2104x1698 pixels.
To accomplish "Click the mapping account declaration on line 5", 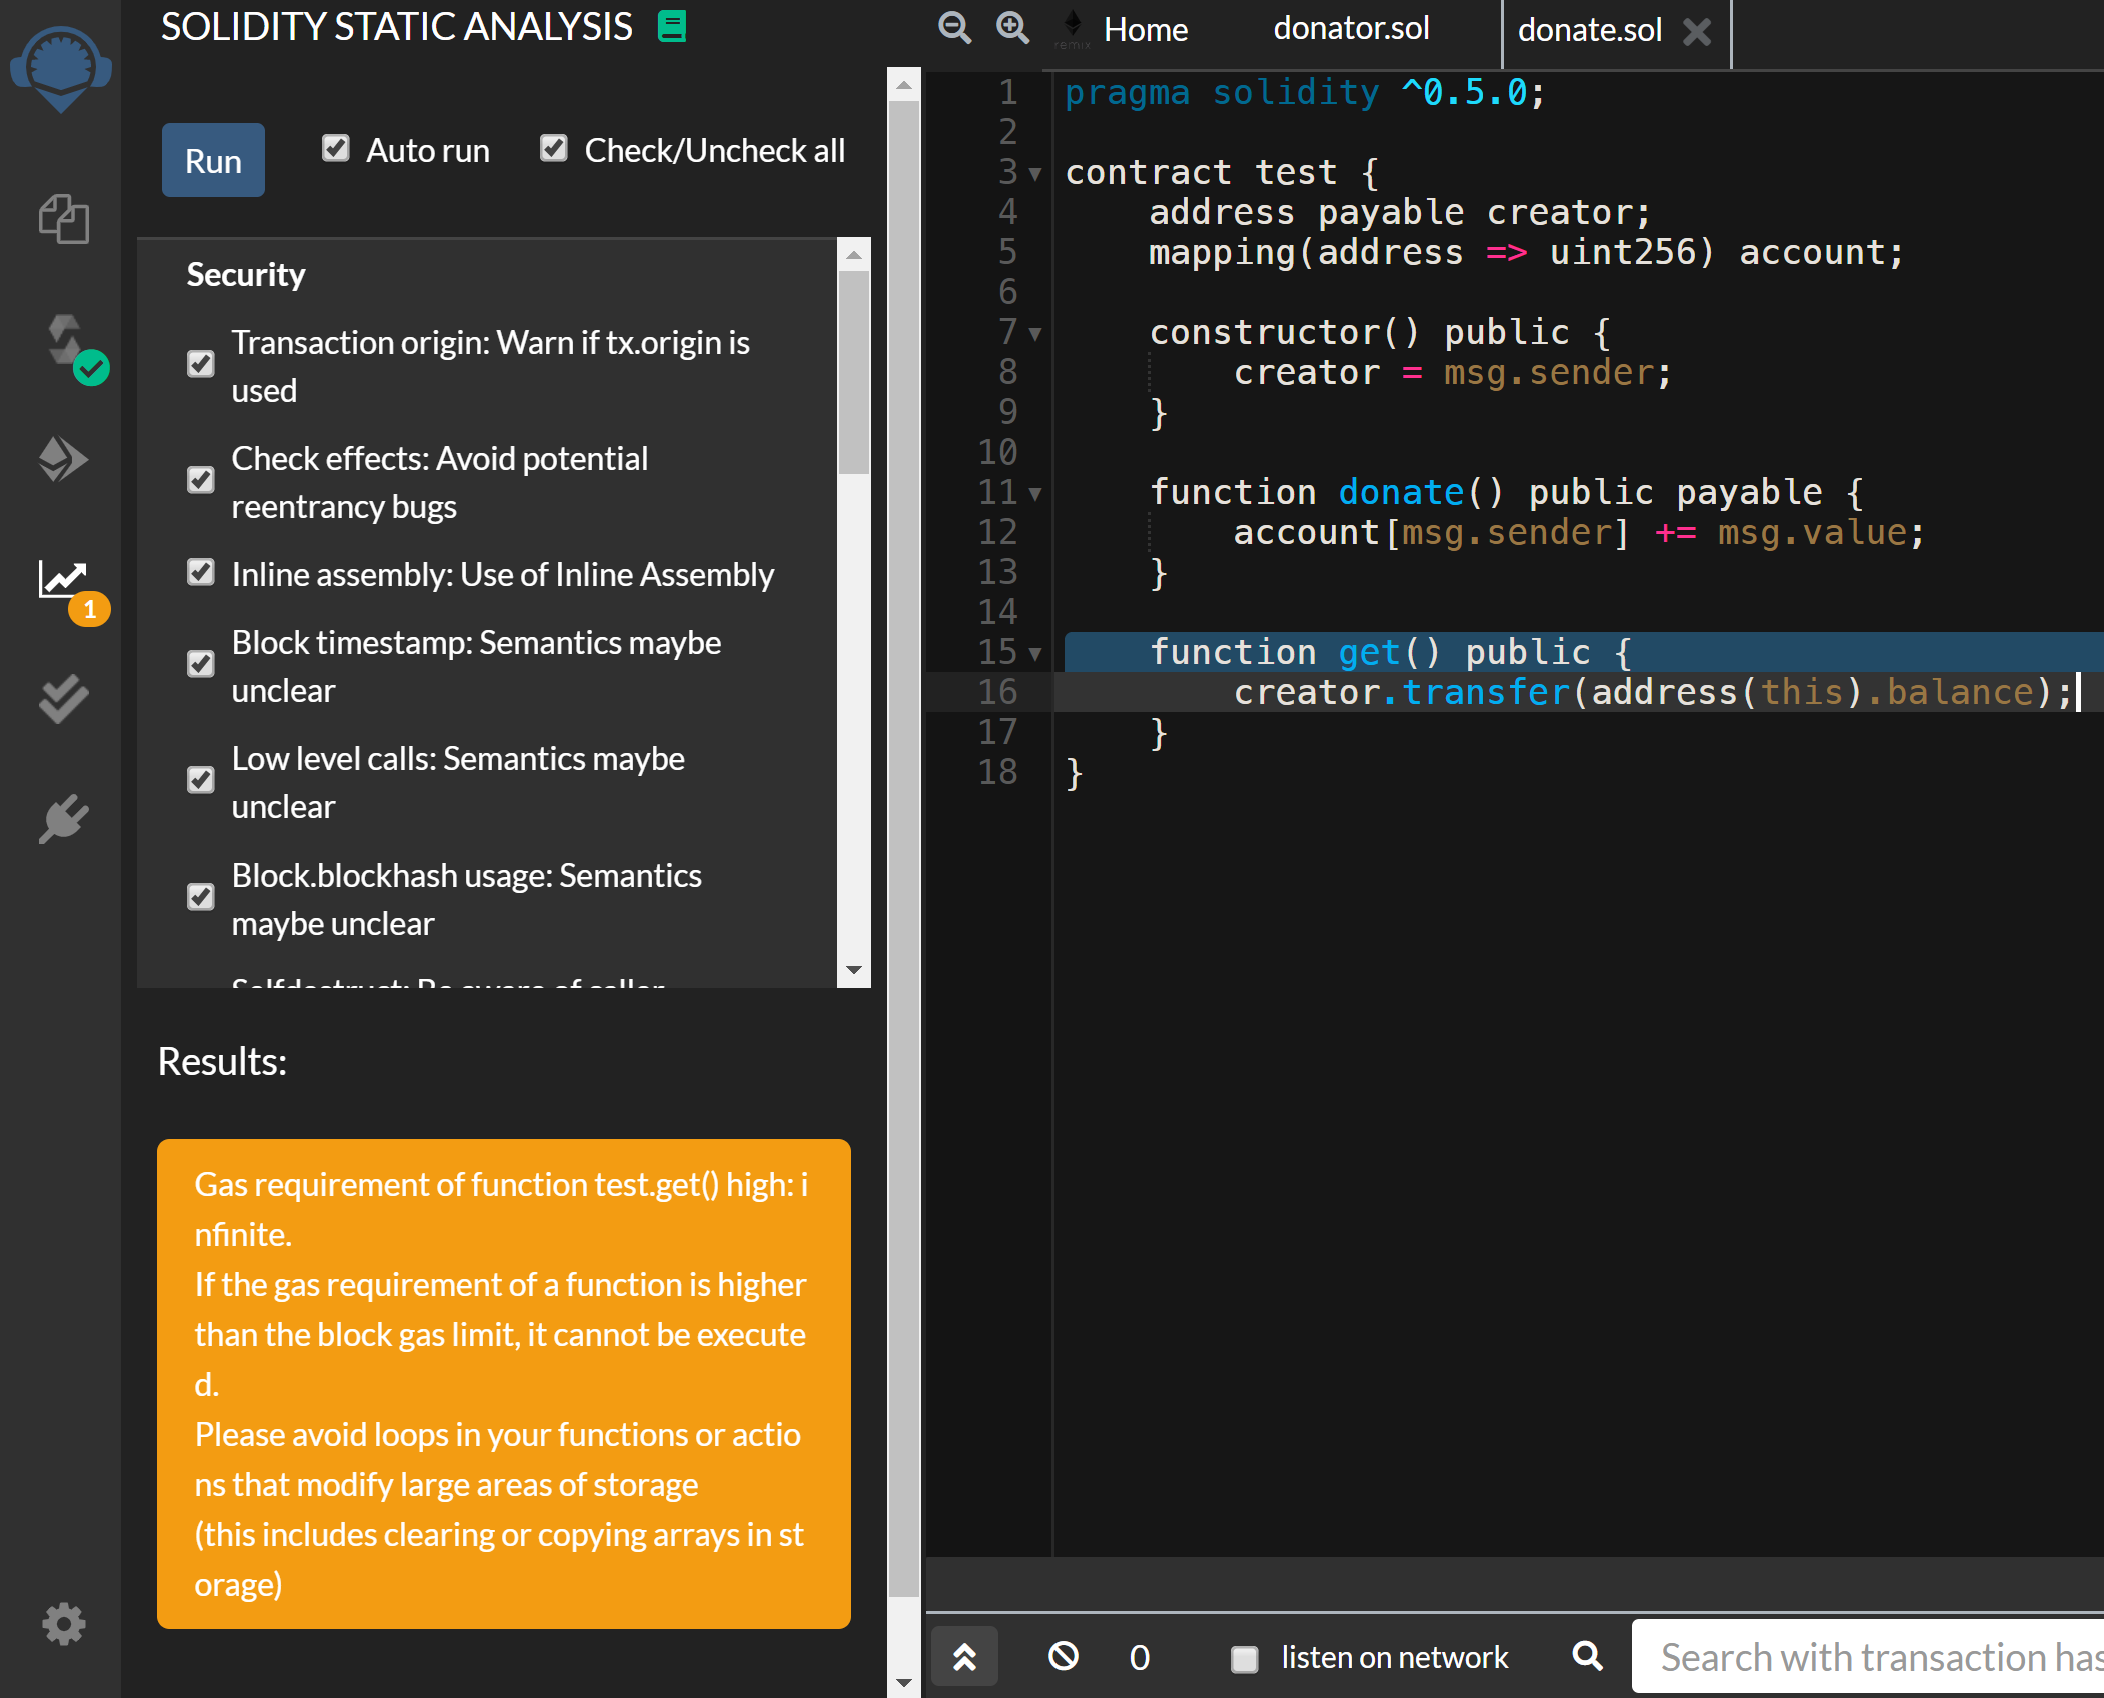I will [x=1526, y=252].
